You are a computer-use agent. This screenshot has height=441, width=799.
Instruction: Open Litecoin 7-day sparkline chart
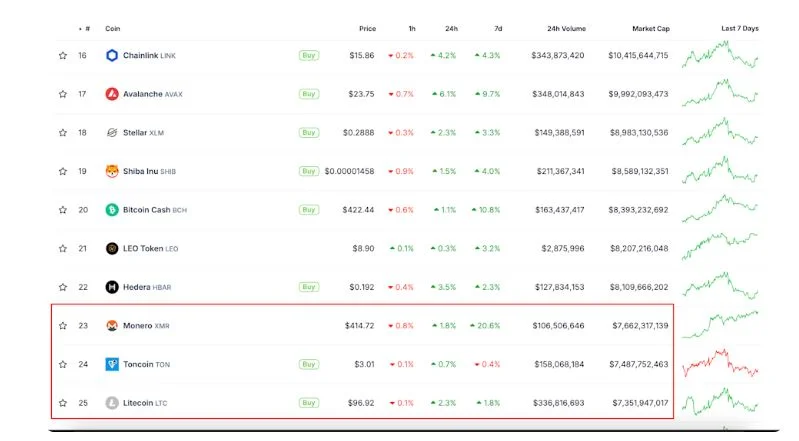pos(720,402)
